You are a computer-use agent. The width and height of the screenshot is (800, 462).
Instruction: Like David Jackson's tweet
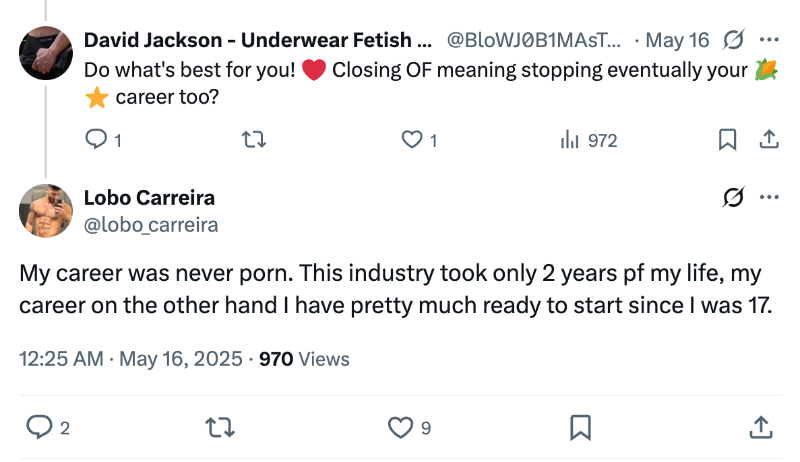tap(412, 141)
